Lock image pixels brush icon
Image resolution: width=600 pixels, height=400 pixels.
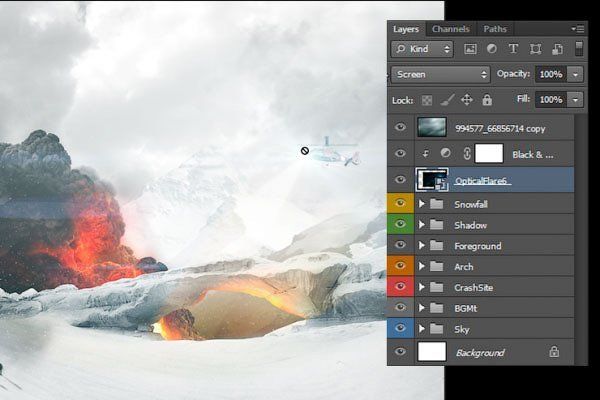pyautogui.click(x=447, y=100)
